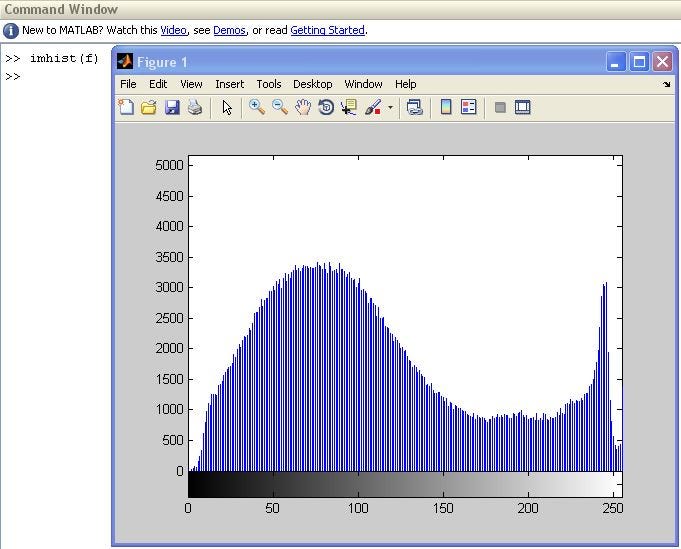Click the y-axis label 5000
This screenshot has width=681, height=549.
pyautogui.click(x=169, y=165)
